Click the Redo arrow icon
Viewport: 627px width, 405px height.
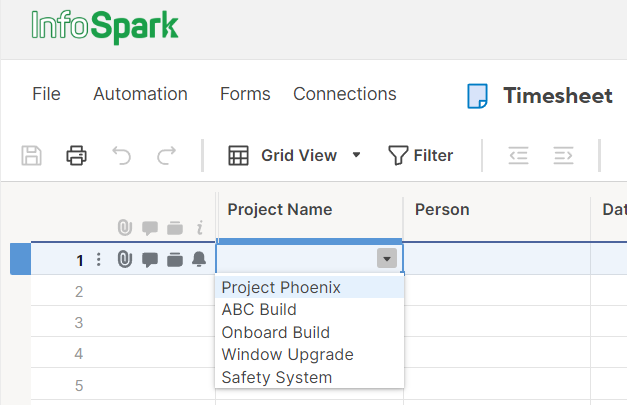click(166, 155)
